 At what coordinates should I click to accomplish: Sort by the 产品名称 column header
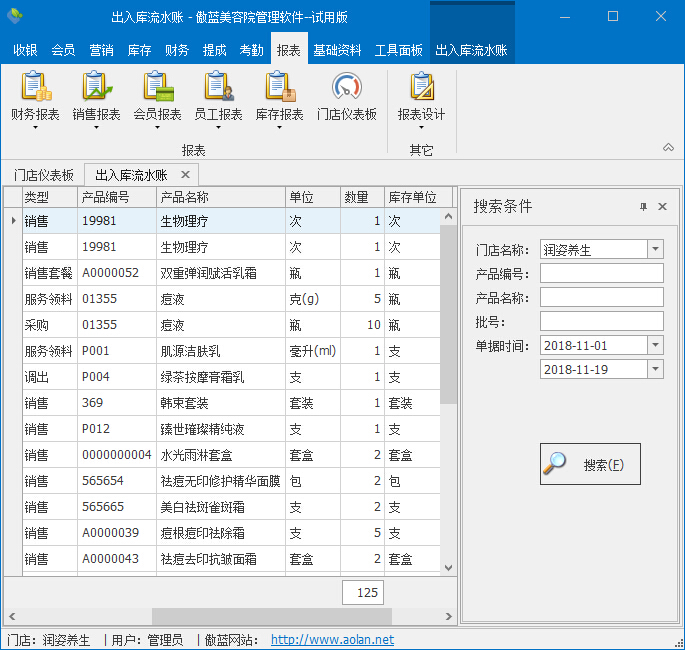220,197
